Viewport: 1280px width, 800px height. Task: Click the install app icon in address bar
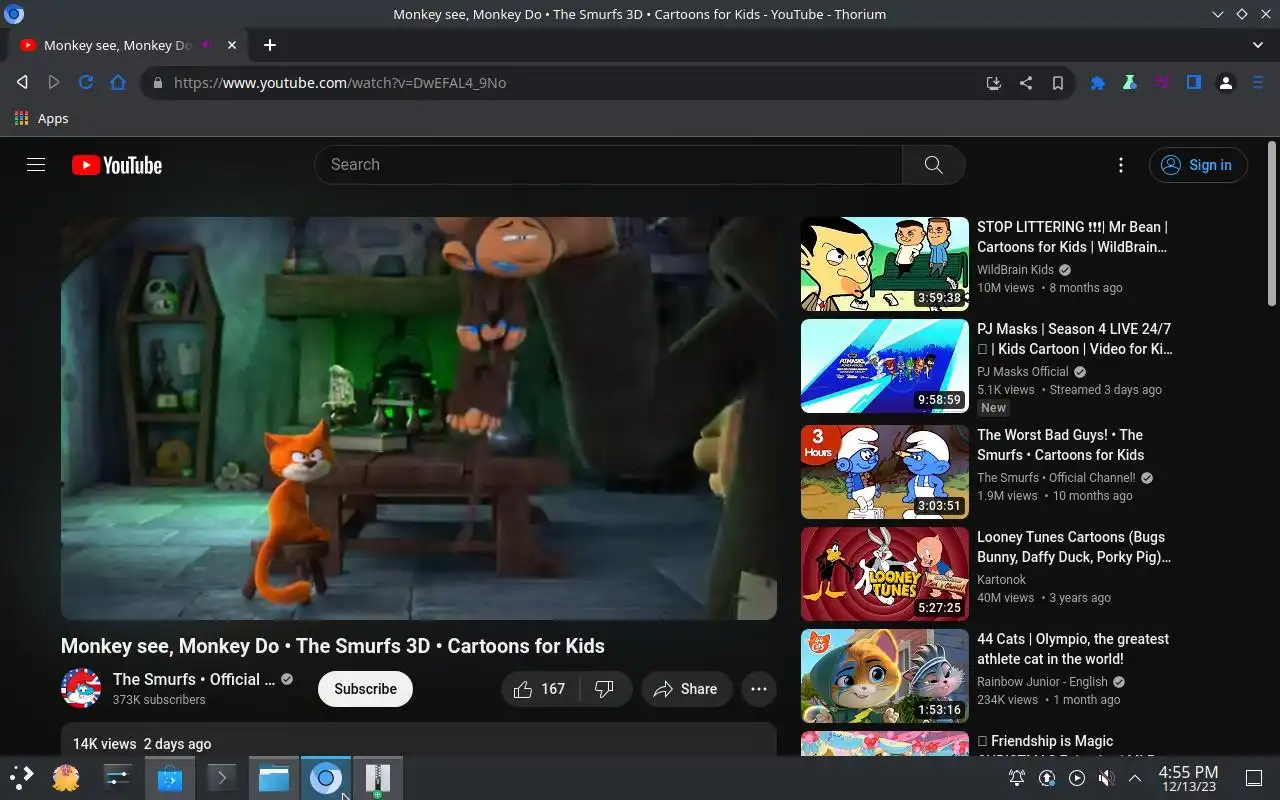(x=993, y=83)
